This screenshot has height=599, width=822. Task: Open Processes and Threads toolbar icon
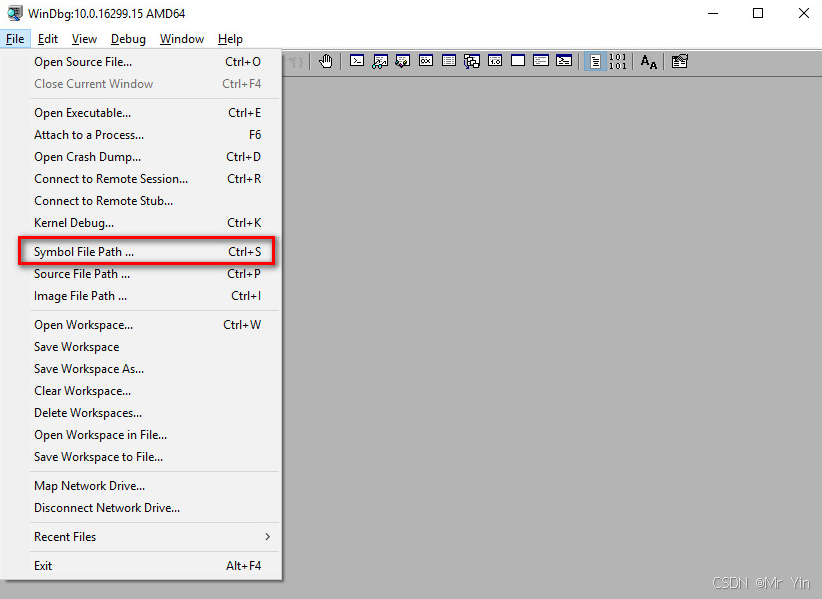[541, 61]
